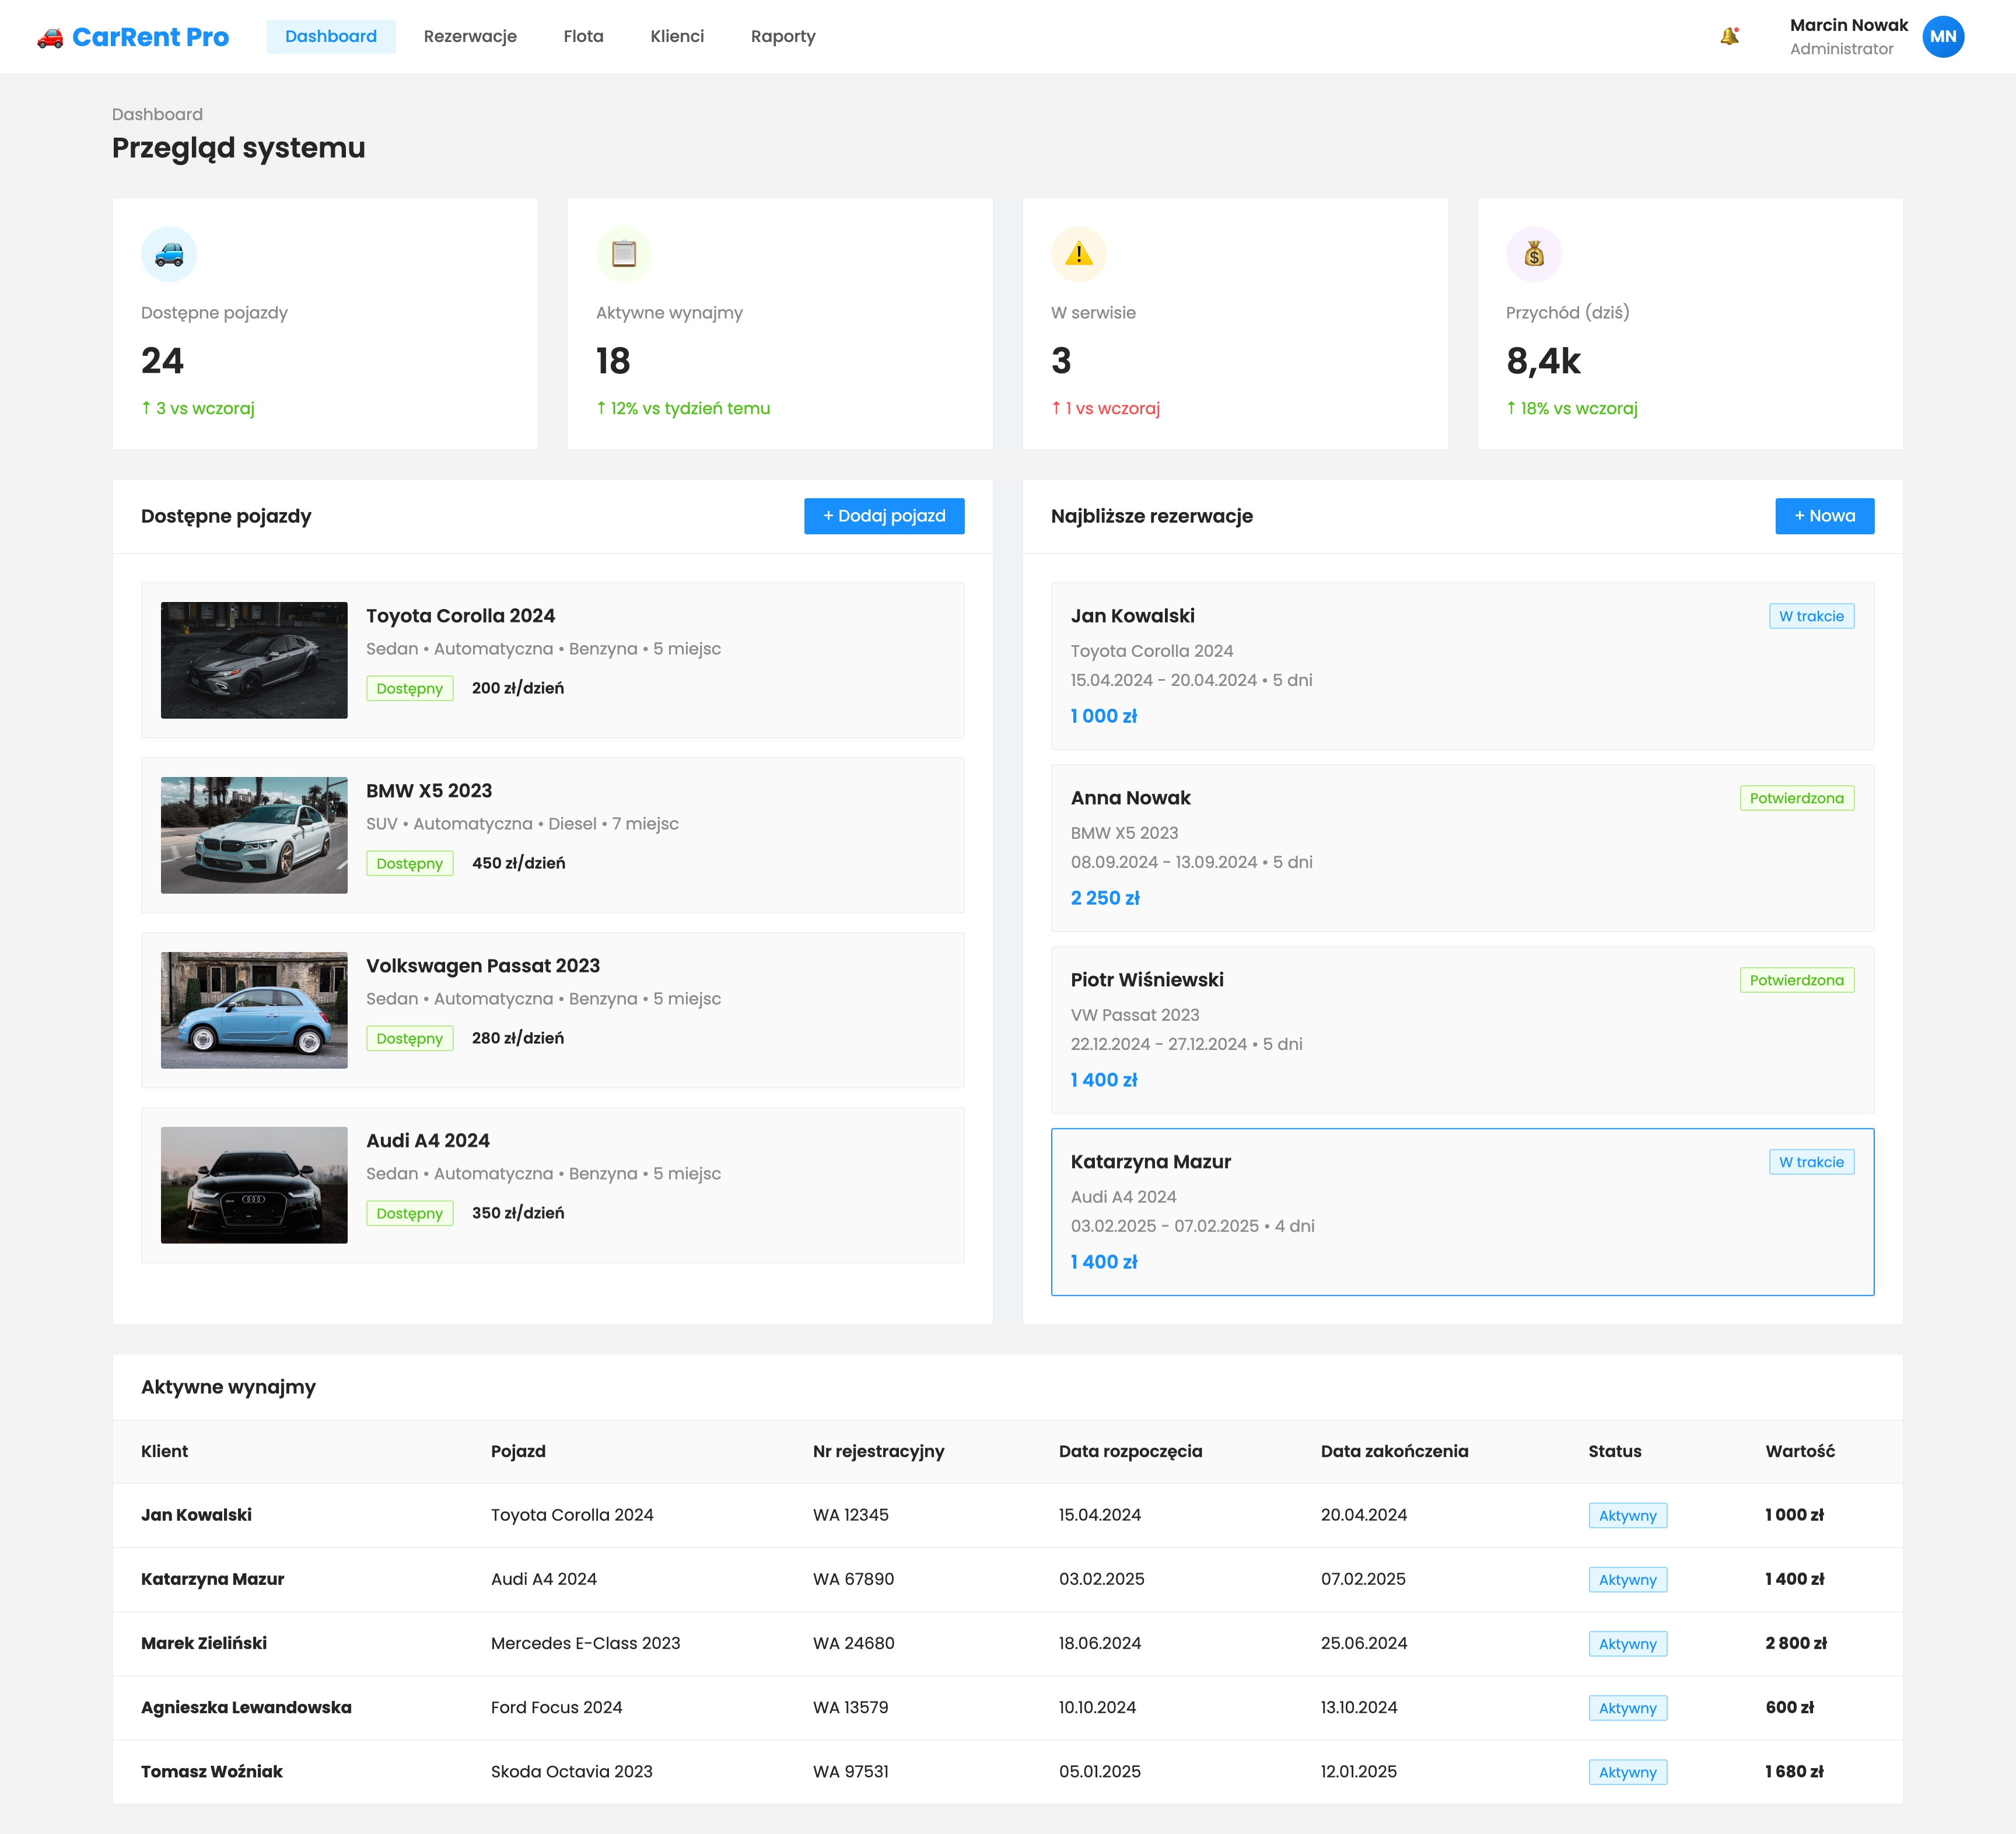
Task: Click the blue car icon in the Dostępne pojazdy card
Action: (x=169, y=254)
